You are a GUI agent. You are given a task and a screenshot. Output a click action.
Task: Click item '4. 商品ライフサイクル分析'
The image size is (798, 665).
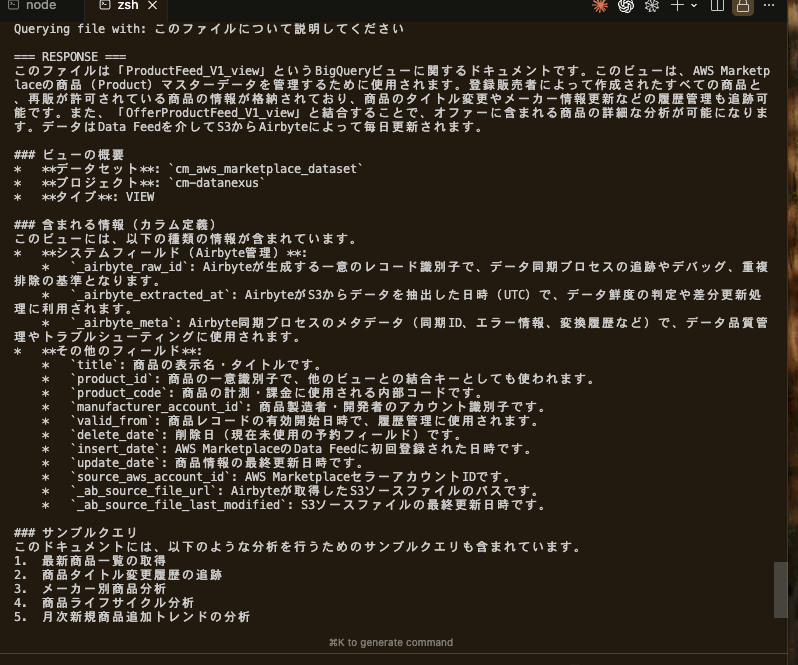coord(104,603)
